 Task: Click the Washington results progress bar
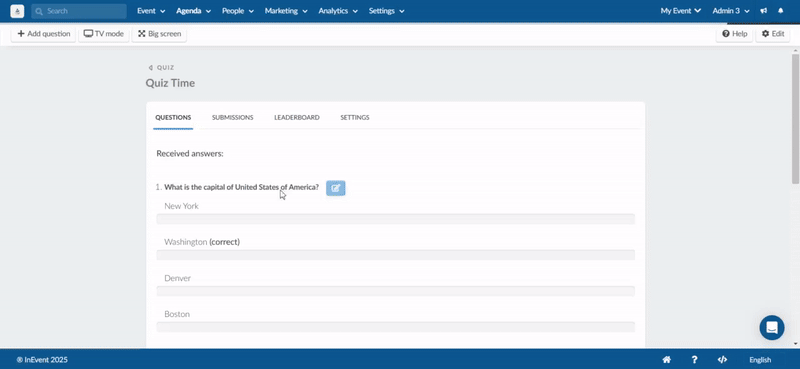click(395, 255)
